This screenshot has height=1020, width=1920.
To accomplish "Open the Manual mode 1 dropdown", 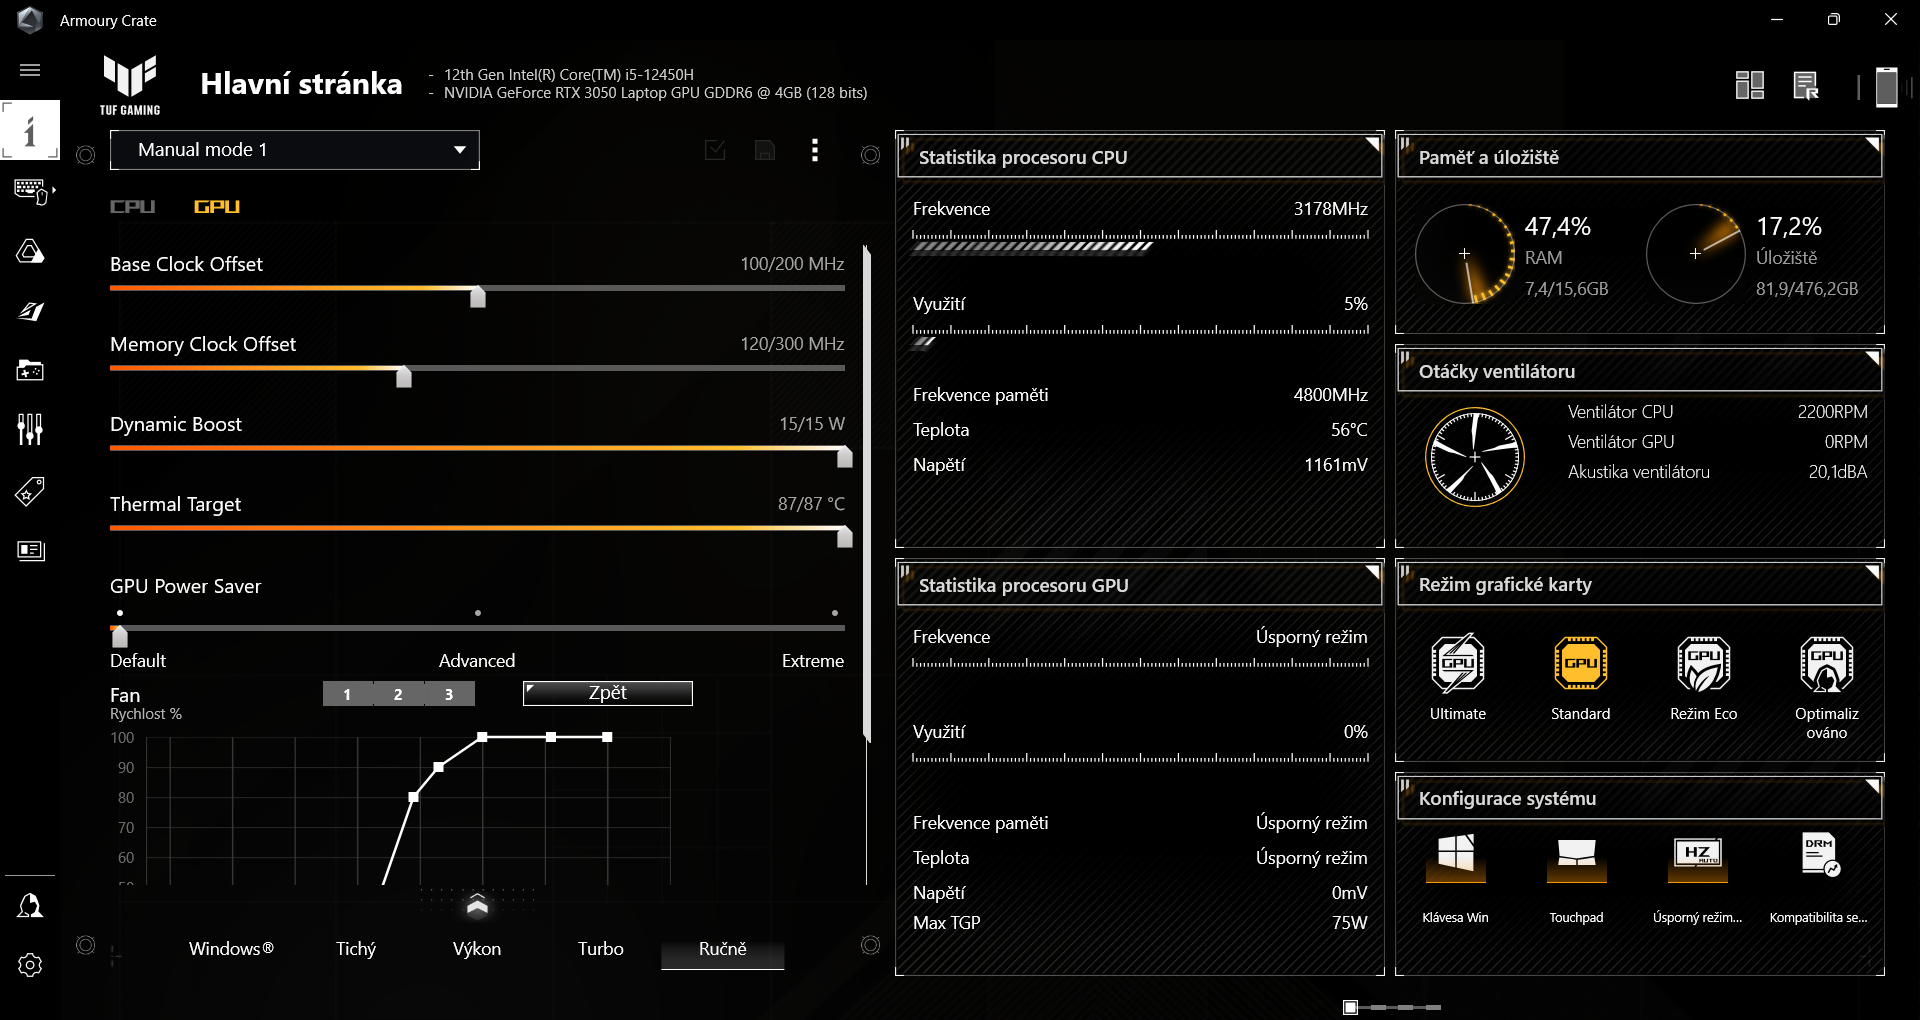I will pos(295,150).
